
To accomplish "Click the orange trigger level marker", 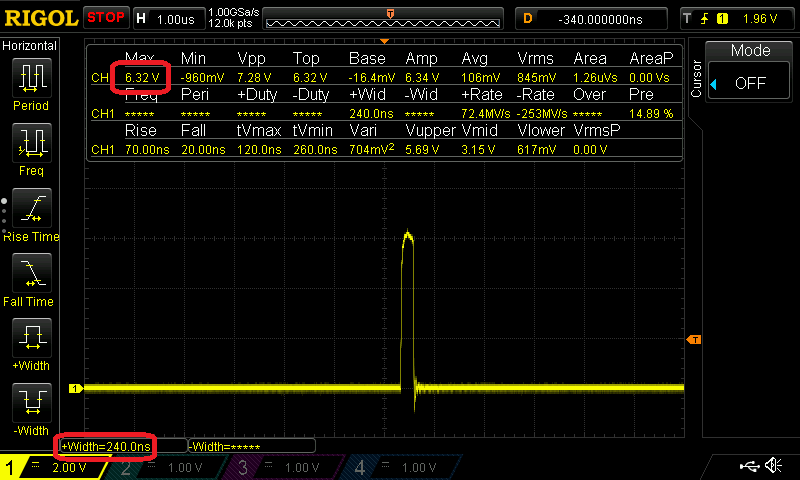I will (x=693, y=341).
